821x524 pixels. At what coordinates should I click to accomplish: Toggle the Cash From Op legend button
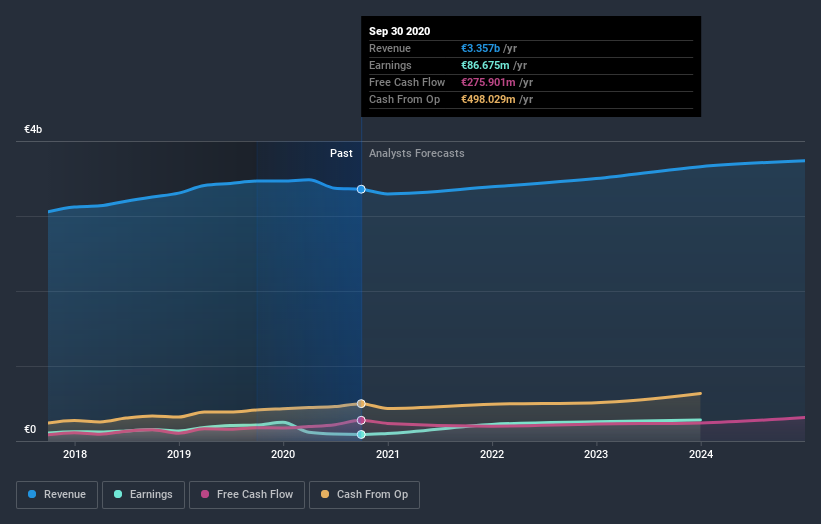(364, 495)
